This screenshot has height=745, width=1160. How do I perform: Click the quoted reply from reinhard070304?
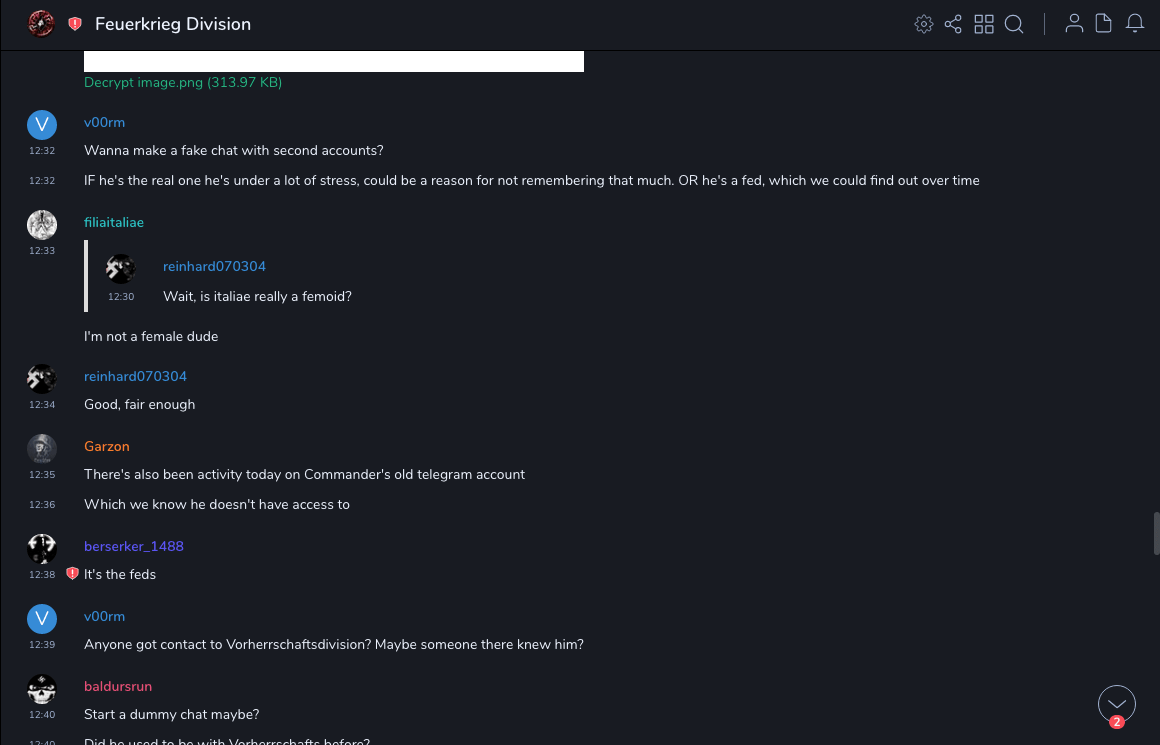click(257, 282)
